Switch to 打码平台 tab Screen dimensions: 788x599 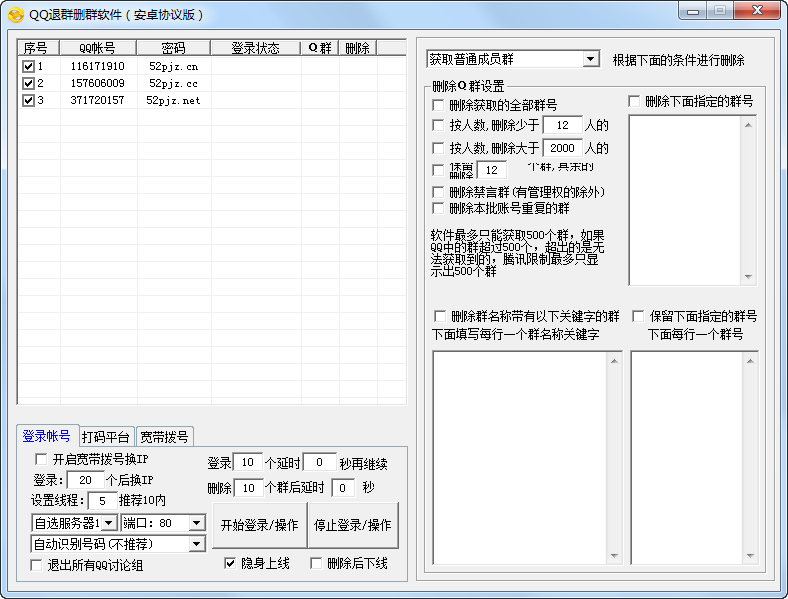point(106,437)
